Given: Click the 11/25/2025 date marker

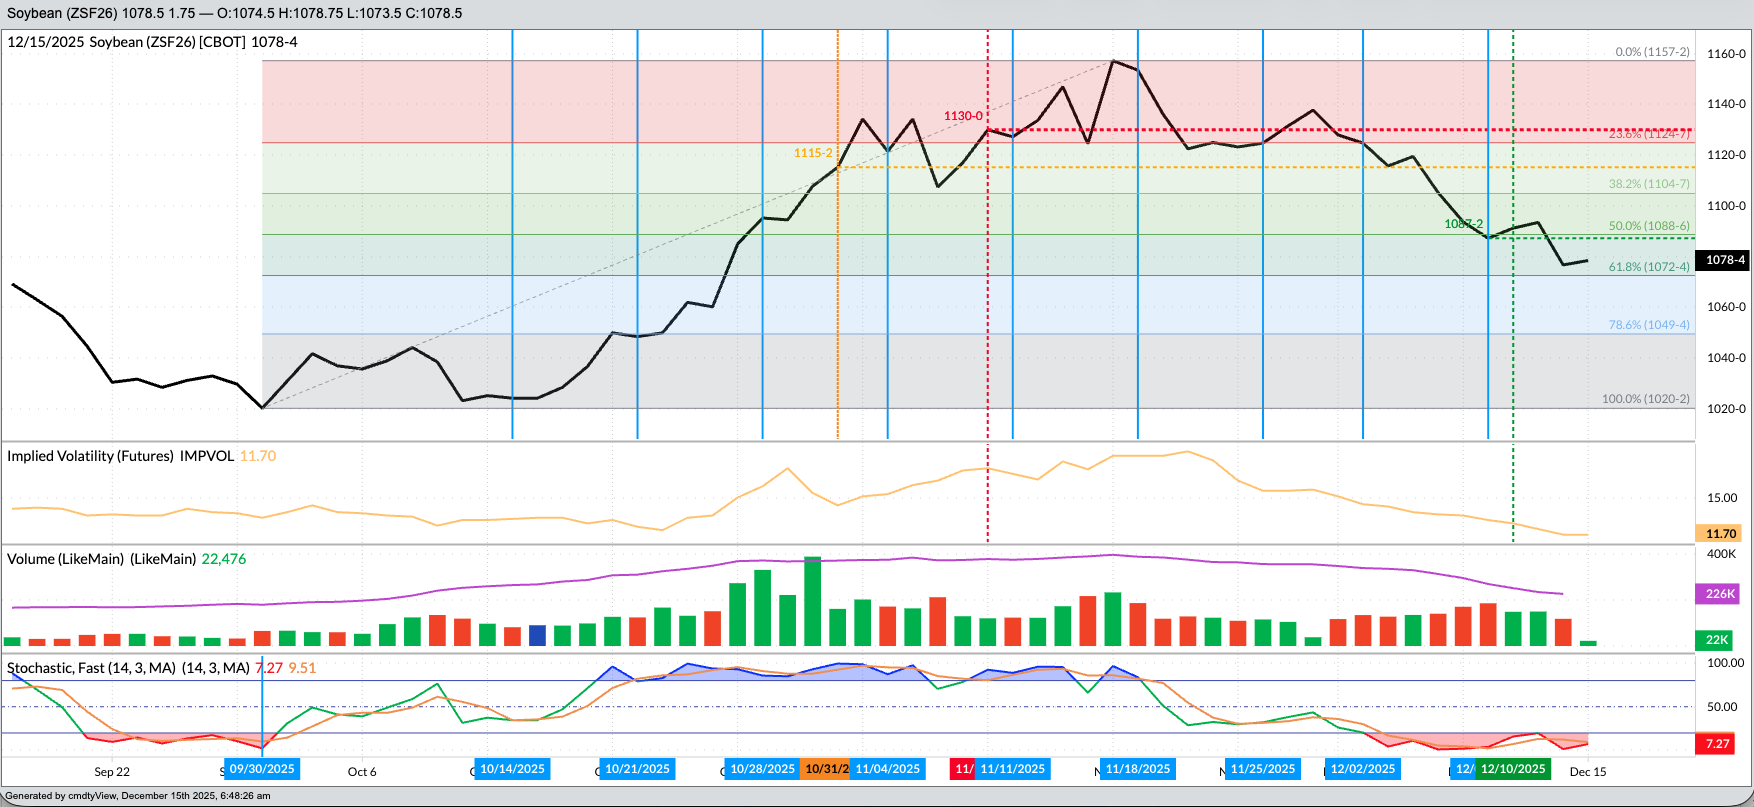Looking at the screenshot, I should 1262,769.
